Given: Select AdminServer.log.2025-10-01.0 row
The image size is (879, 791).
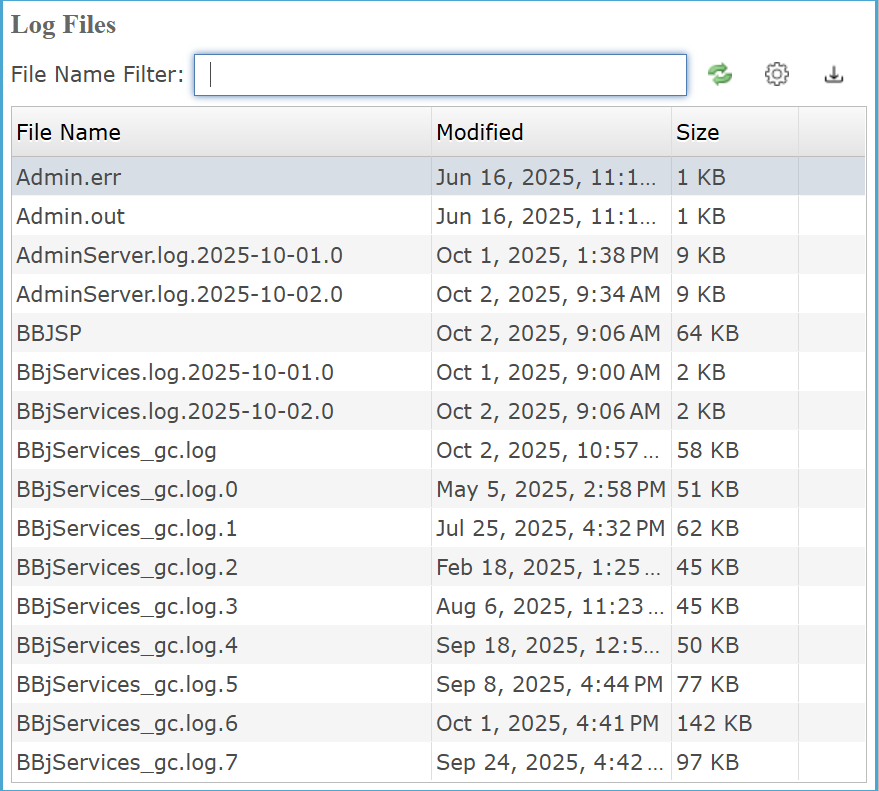Looking at the screenshot, I should point(180,255).
